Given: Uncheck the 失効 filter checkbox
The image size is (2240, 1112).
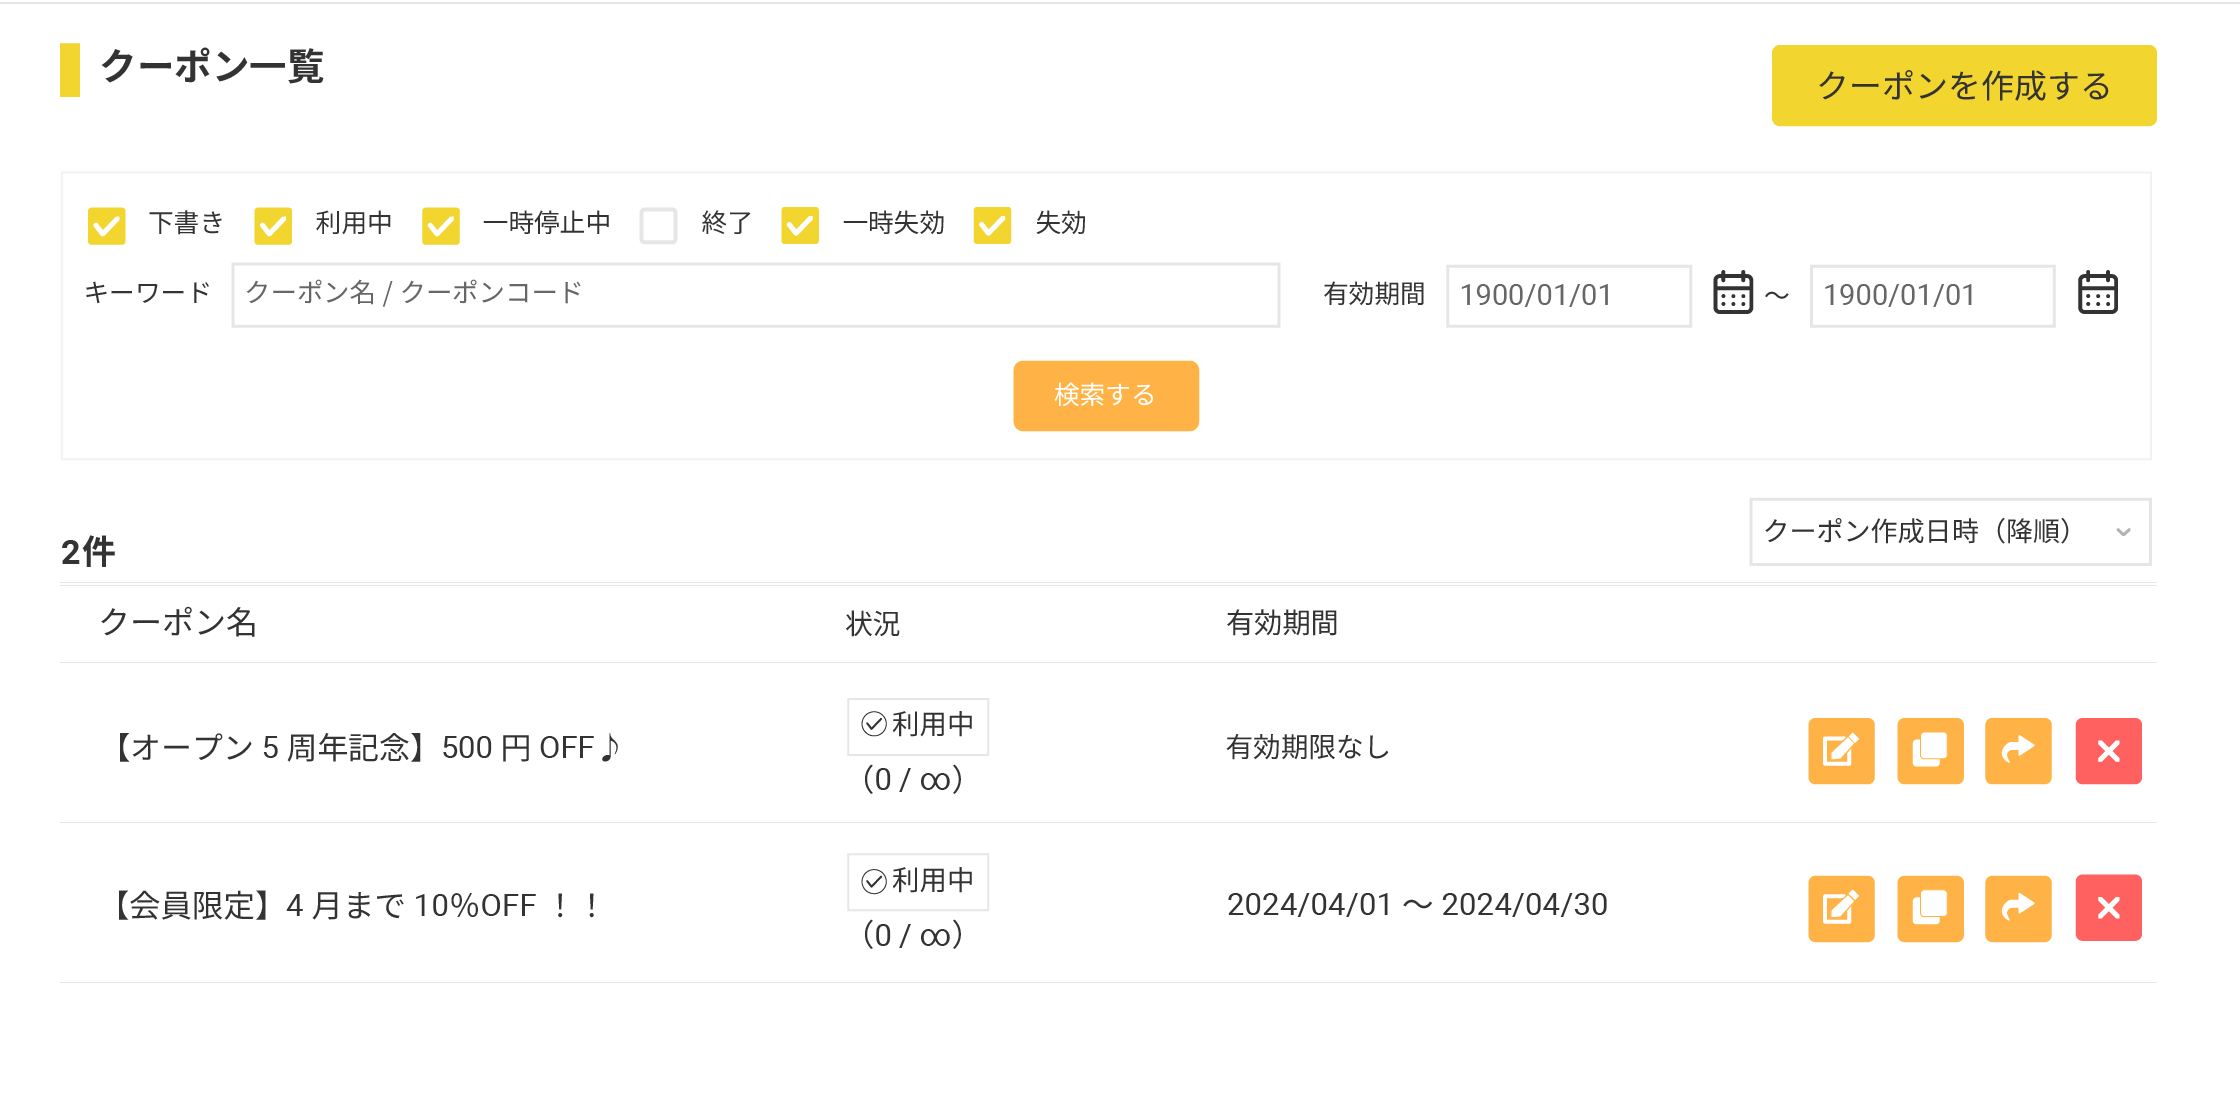Looking at the screenshot, I should [992, 225].
